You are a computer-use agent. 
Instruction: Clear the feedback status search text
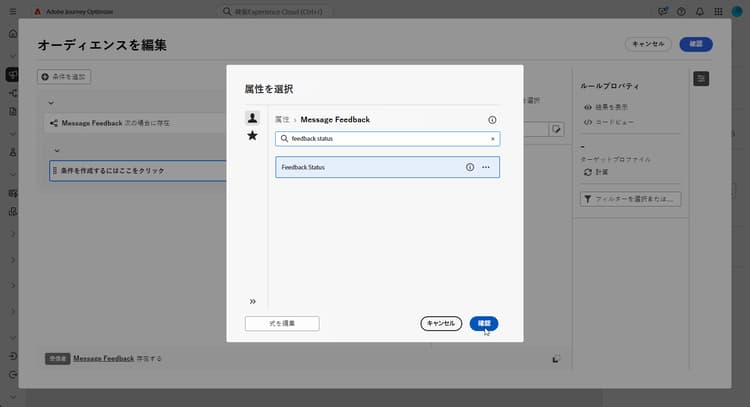tap(492, 139)
